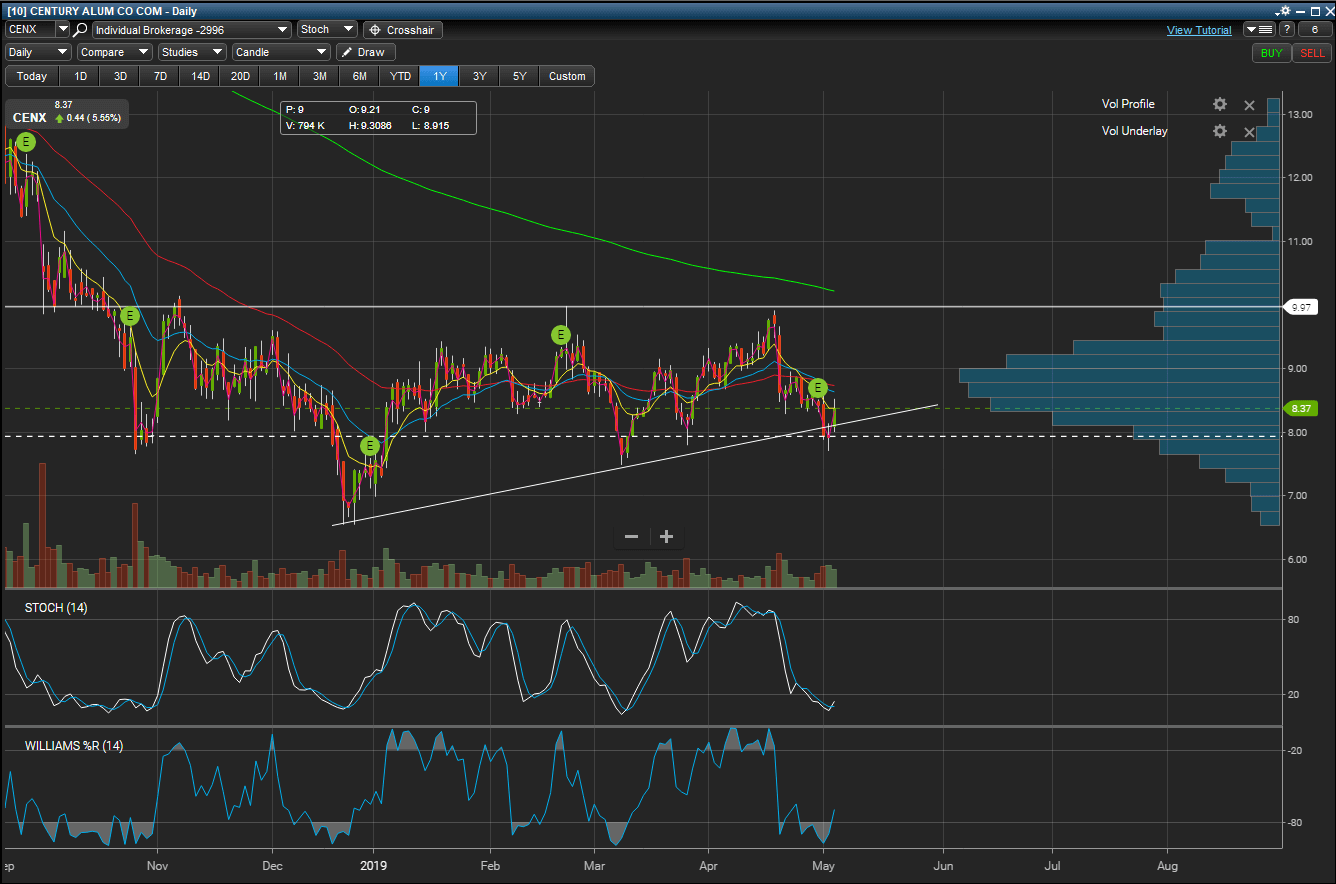The height and width of the screenshot is (884, 1336).
Task: Click the Vol Underlay label
Action: click(1134, 131)
